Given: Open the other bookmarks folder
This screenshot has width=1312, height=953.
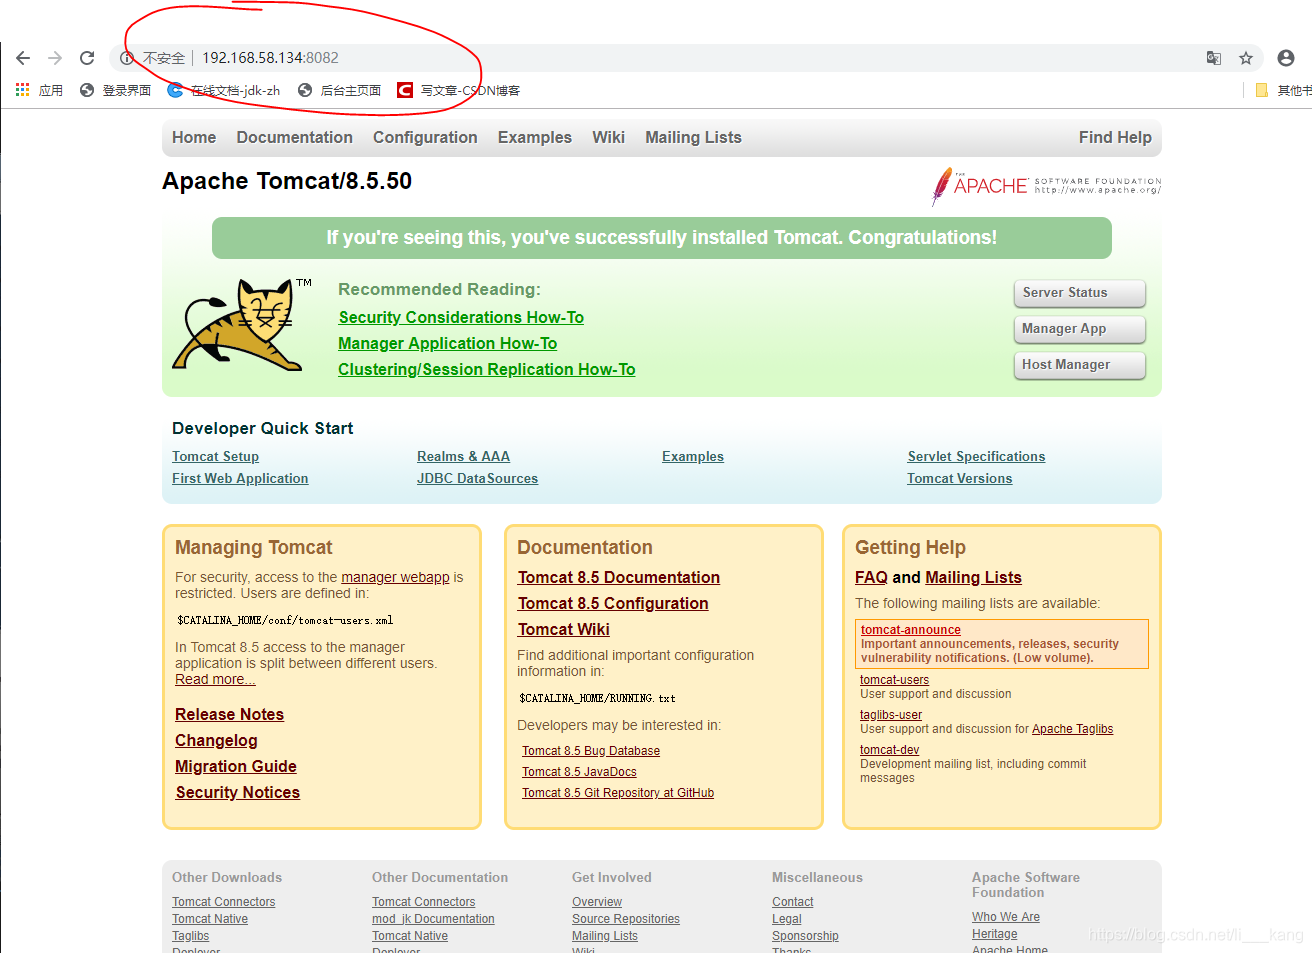Looking at the screenshot, I should [x=1283, y=90].
